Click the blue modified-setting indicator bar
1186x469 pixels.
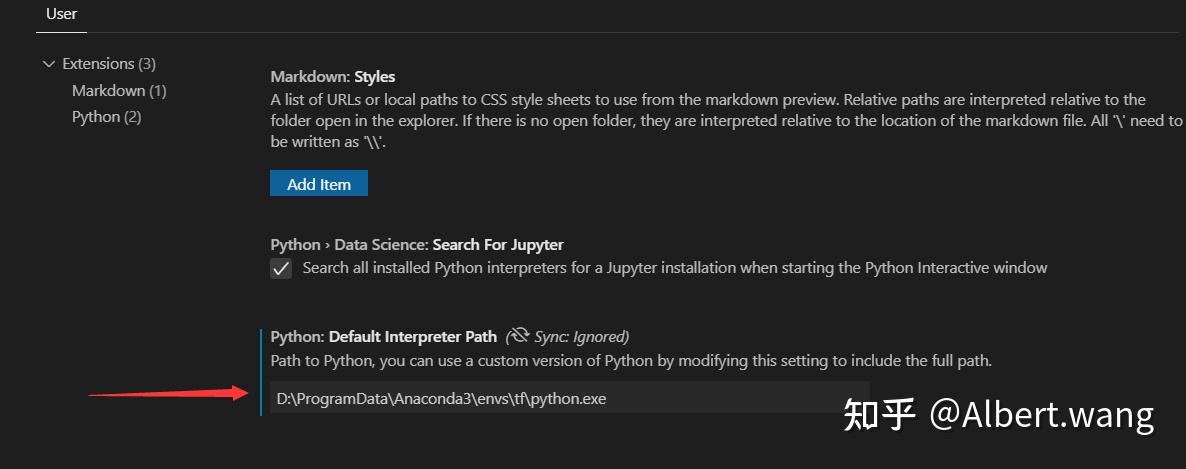tap(261, 372)
